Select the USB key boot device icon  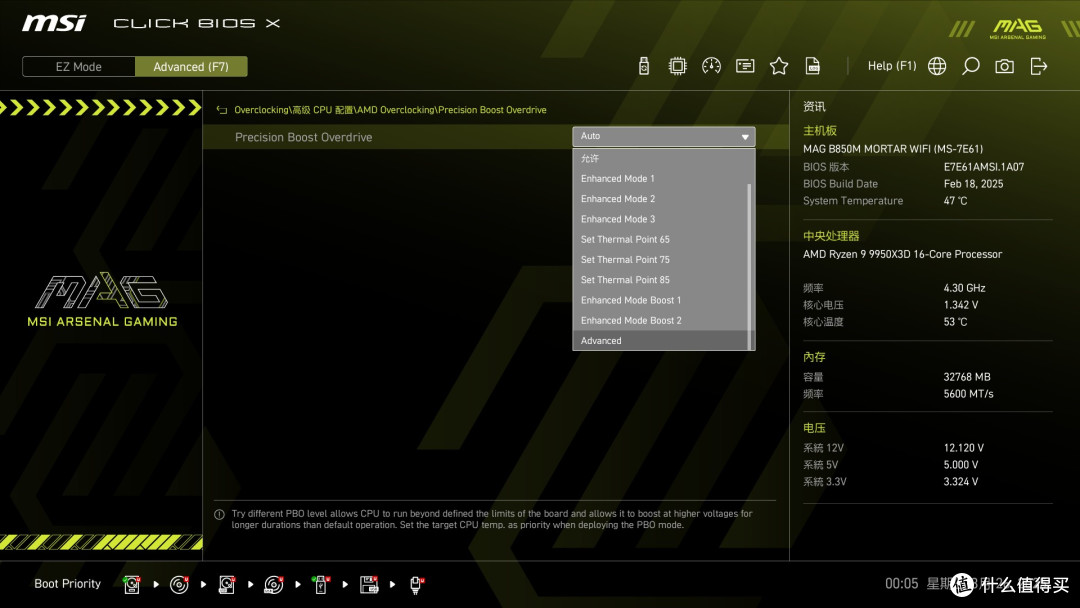click(x=321, y=585)
